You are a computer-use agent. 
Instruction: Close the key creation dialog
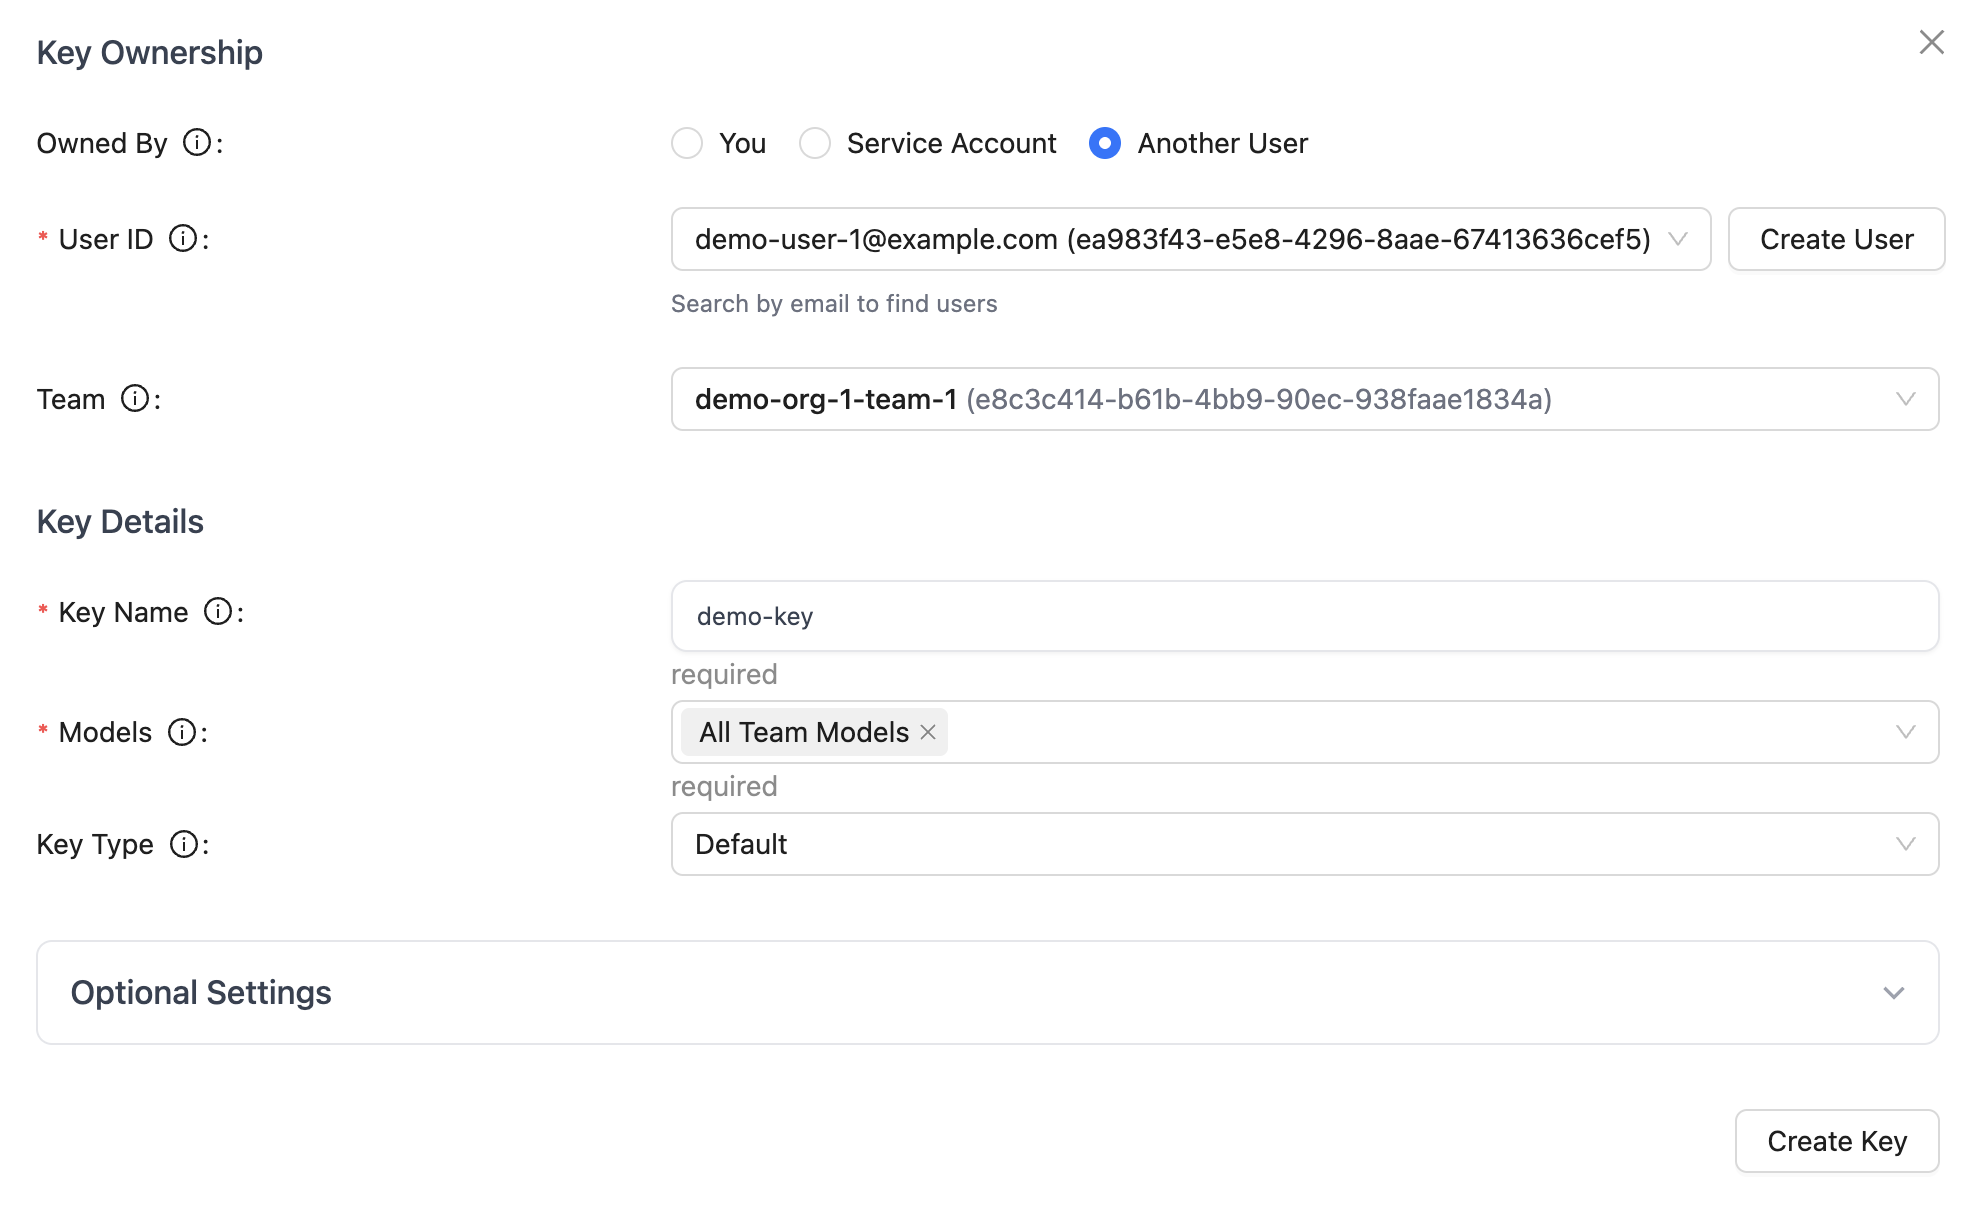(1931, 42)
